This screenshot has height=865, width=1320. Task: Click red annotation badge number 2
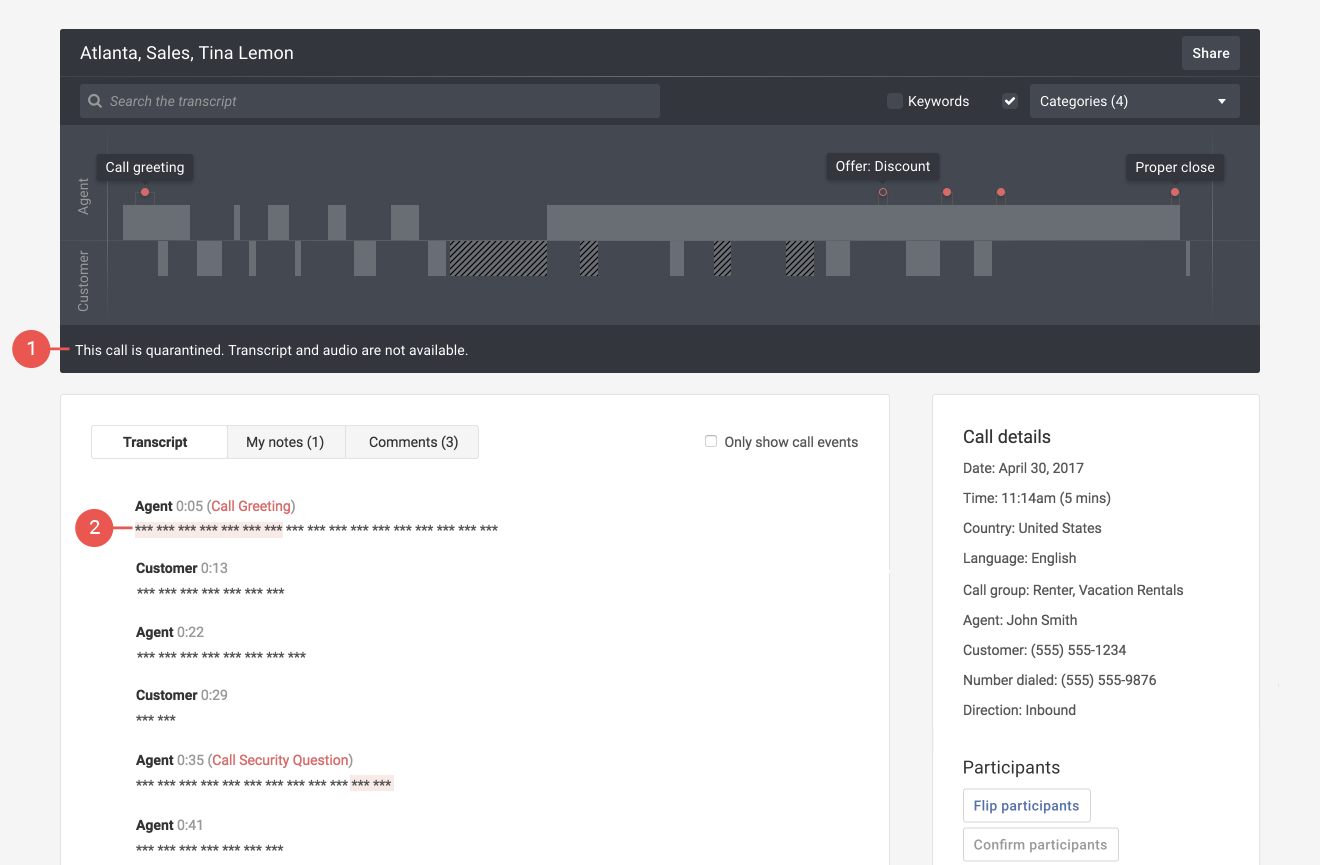94,528
